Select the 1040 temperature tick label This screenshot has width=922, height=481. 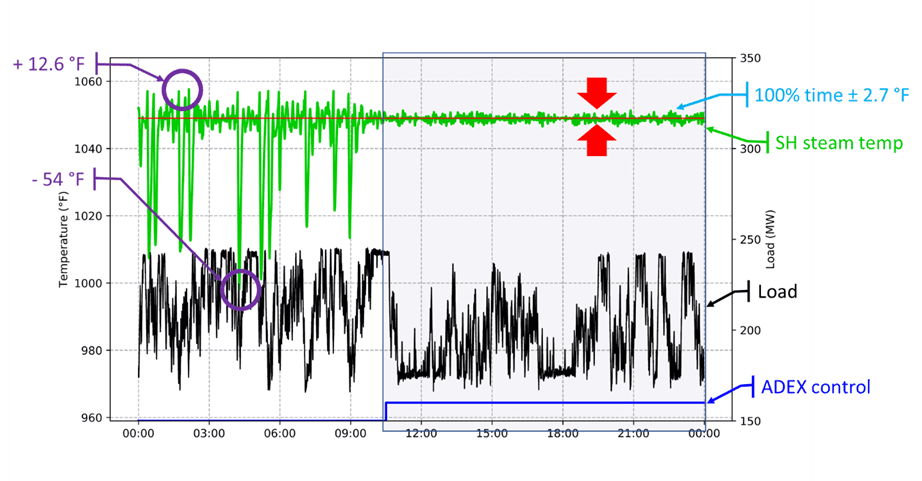[88, 149]
